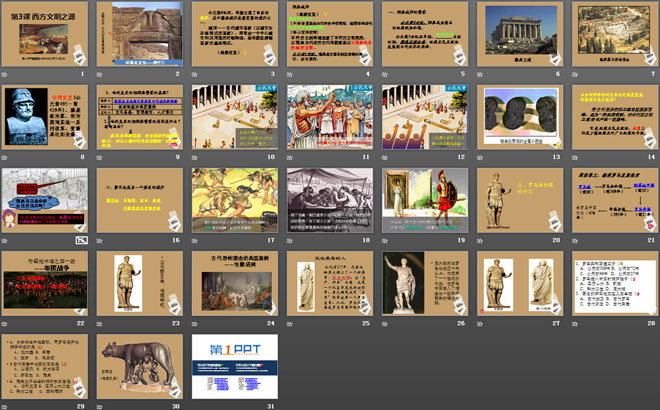This screenshot has width=660, height=410.
Task: Select slide 9 containing the table of questions
Action: point(140,117)
